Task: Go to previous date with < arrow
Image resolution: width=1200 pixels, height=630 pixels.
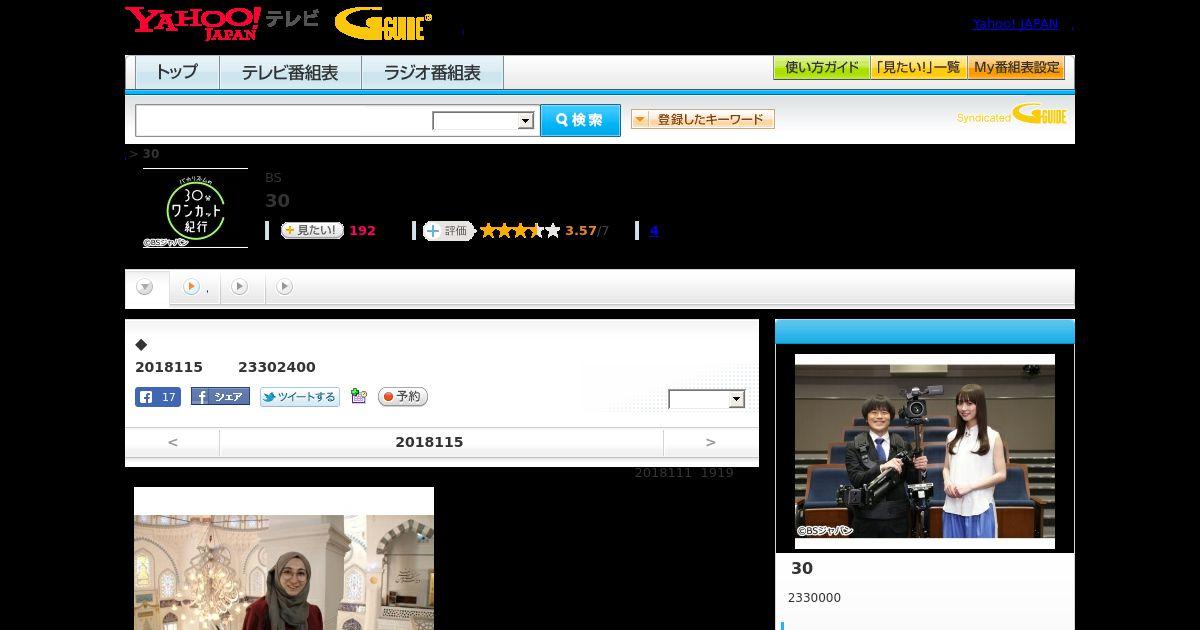Action: point(173,442)
